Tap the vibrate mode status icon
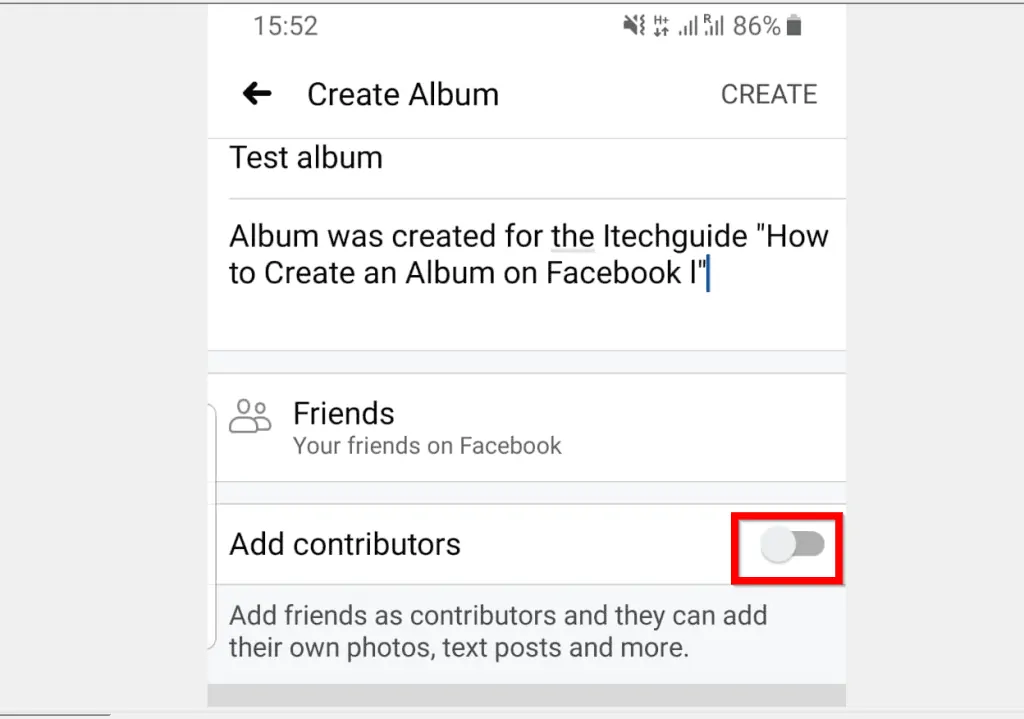Screen dimensions: 1024x719 tap(634, 26)
